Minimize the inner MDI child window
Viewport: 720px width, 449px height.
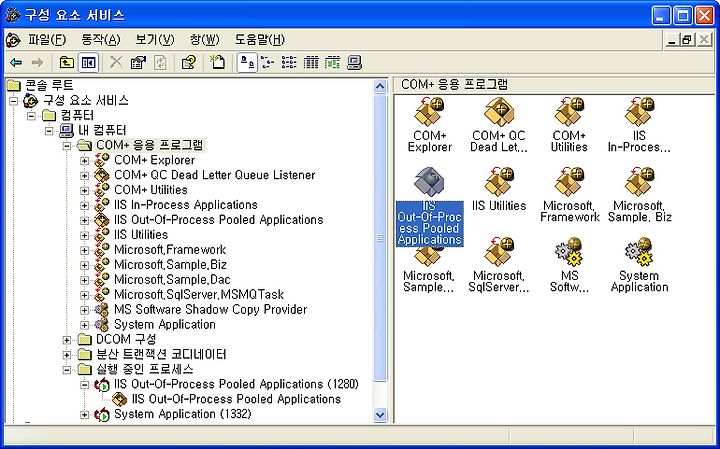(x=672, y=40)
